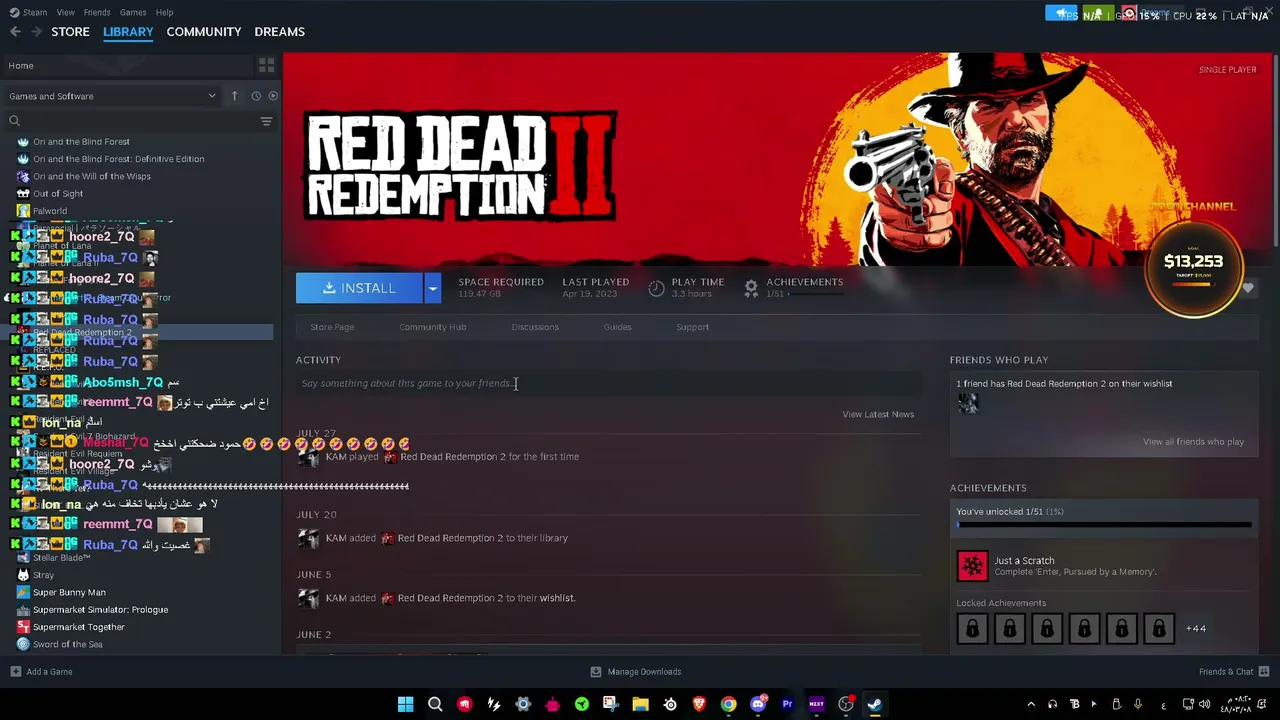Go back with the left arrow button
The image size is (1280, 720).
(x=15, y=32)
